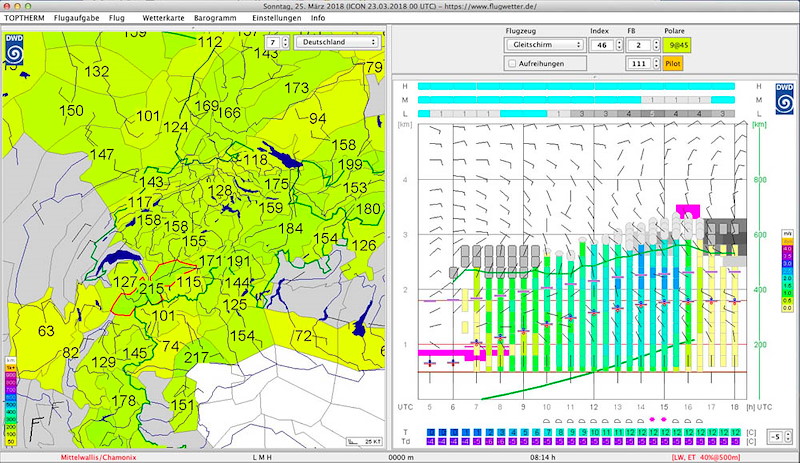This screenshot has width=800, height=463.
Task: Click Mittelwallis/Chamonix in the status bar
Action: click(98, 457)
